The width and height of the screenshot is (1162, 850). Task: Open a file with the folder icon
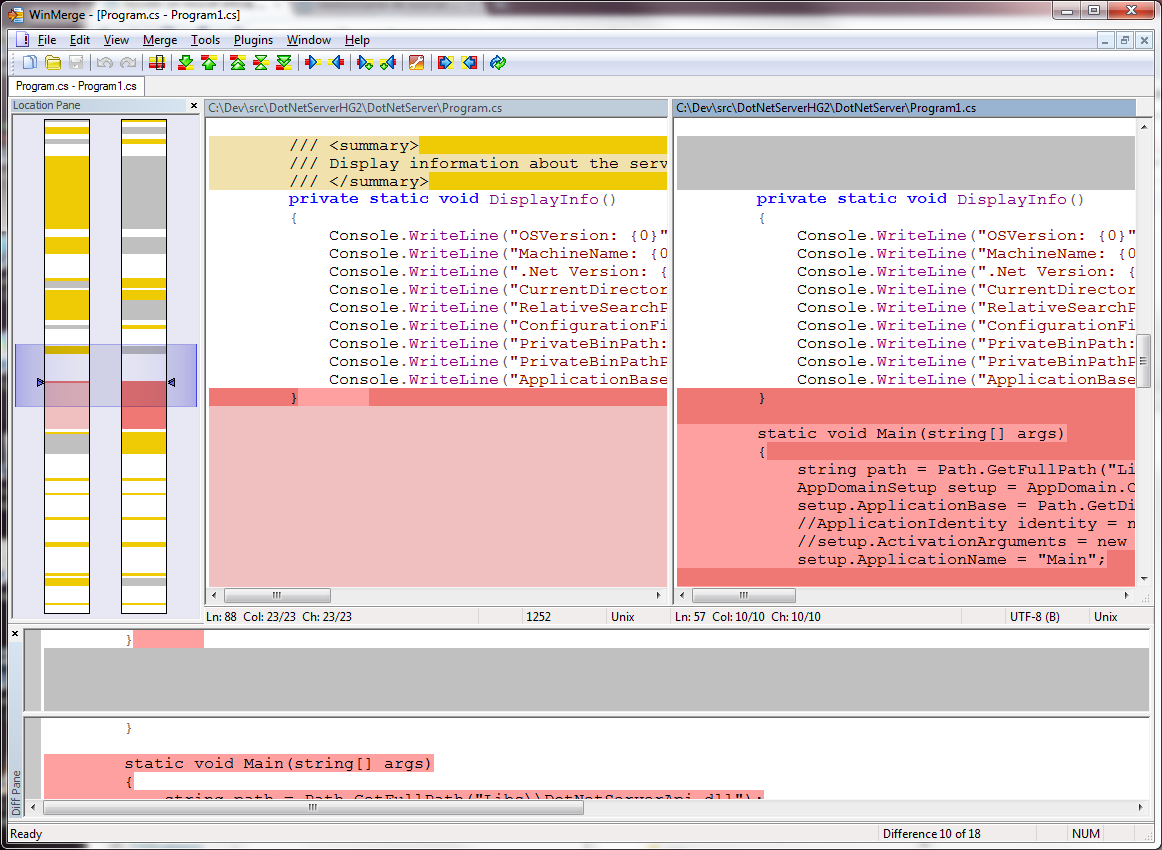tap(53, 63)
